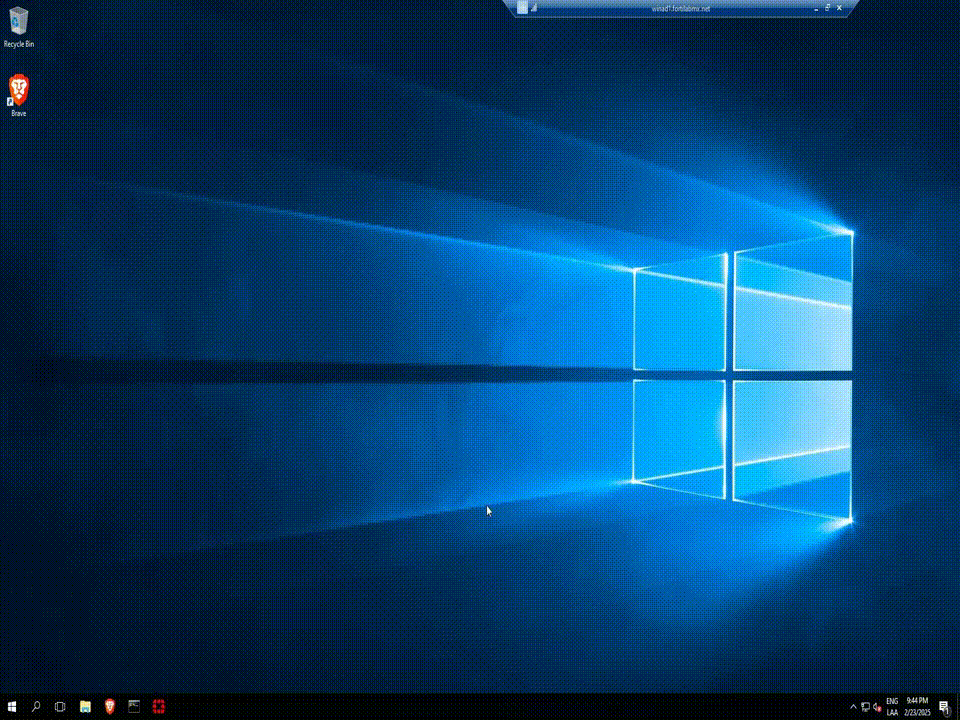Open the red FortiClient taskbar icon
Screen dimensions: 960x720
pos(159,707)
